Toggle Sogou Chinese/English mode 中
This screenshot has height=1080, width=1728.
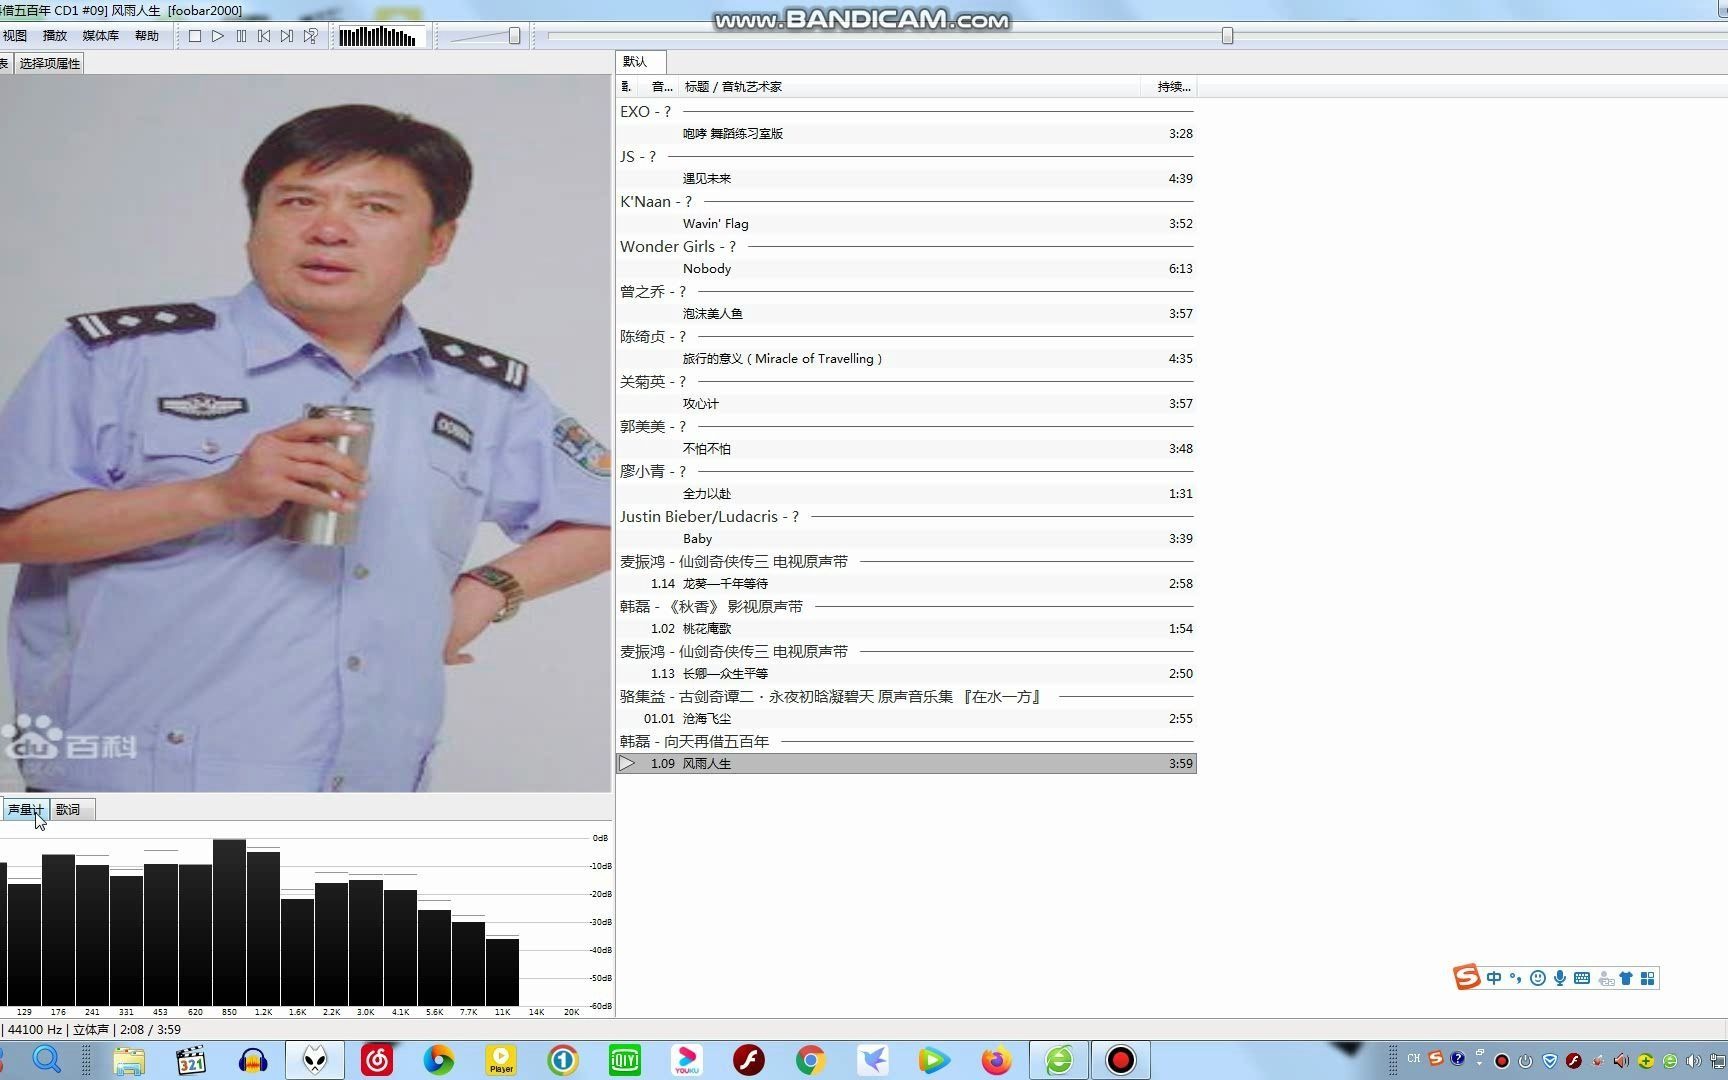pyautogui.click(x=1494, y=978)
